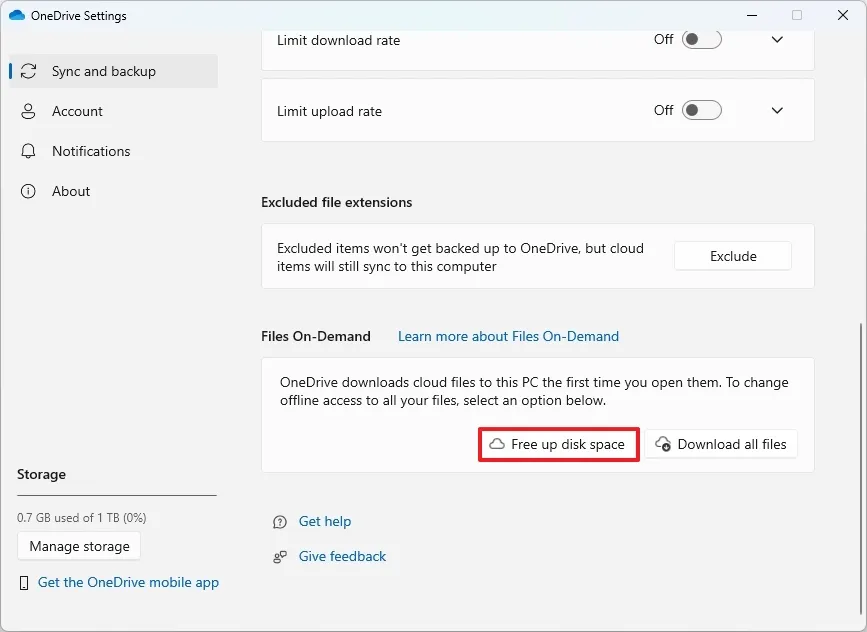Click the person icon next to Account
Image resolution: width=867 pixels, height=632 pixels.
[30, 111]
